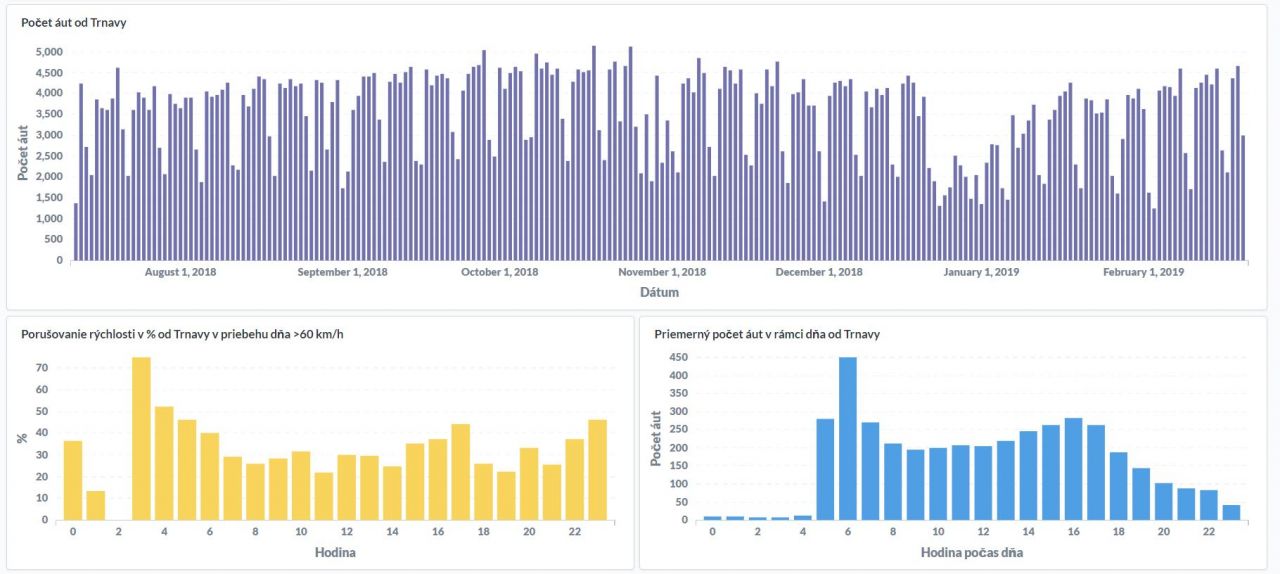The width and height of the screenshot is (1280, 574).
Task: Select the "January 1, 2019" date tick
Action: point(981,272)
